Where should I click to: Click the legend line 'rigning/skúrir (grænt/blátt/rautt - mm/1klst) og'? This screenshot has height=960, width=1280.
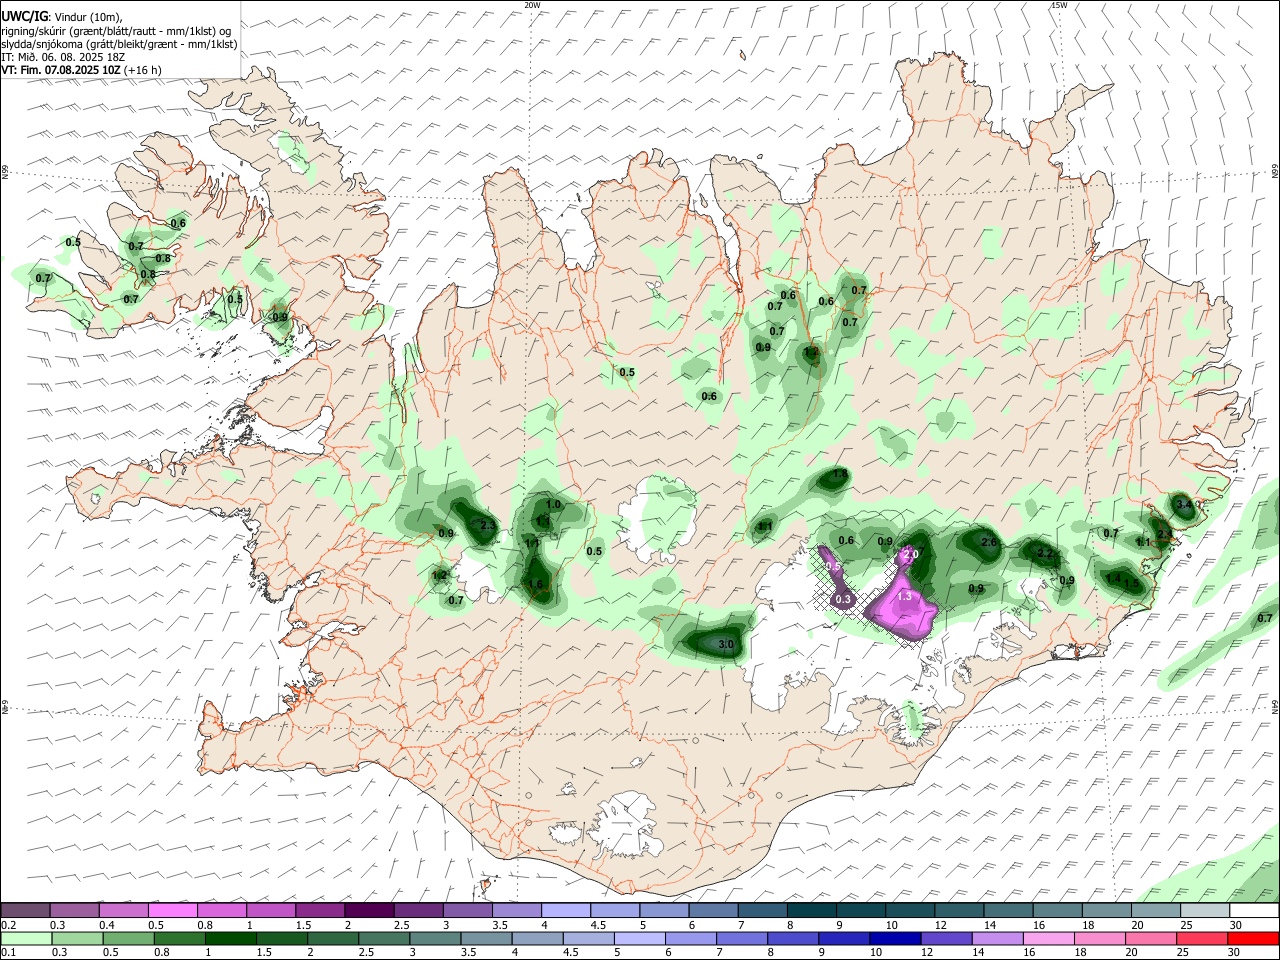(x=116, y=31)
